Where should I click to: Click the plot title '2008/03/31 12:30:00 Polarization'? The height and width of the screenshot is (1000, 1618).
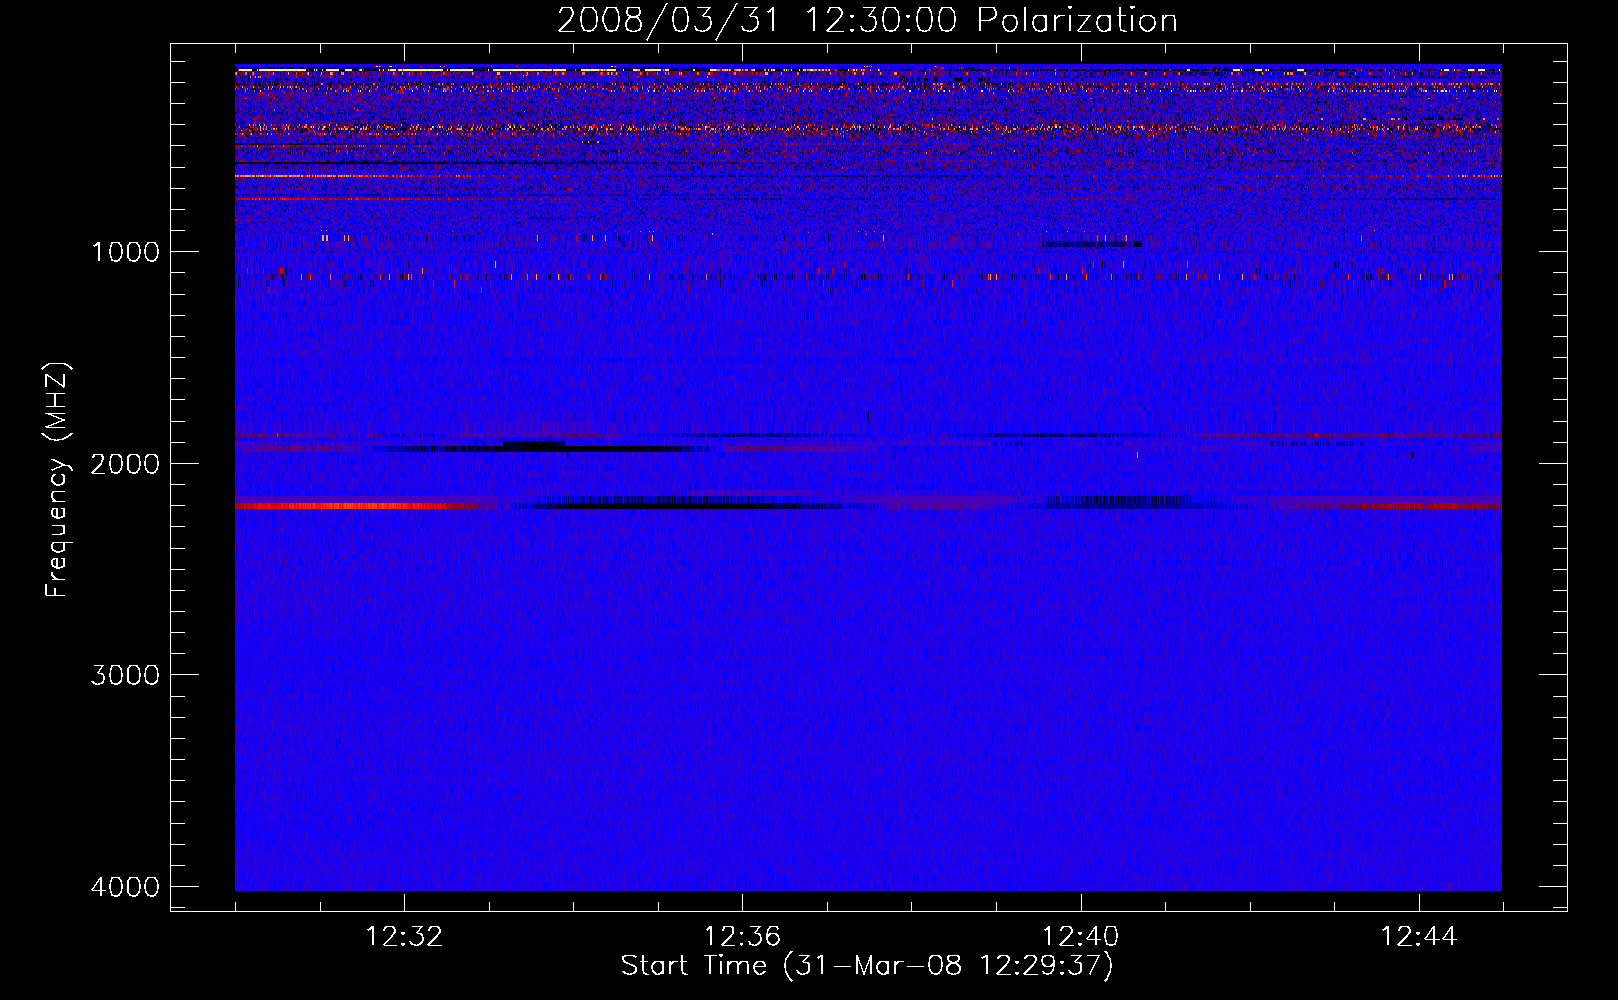[x=867, y=21]
